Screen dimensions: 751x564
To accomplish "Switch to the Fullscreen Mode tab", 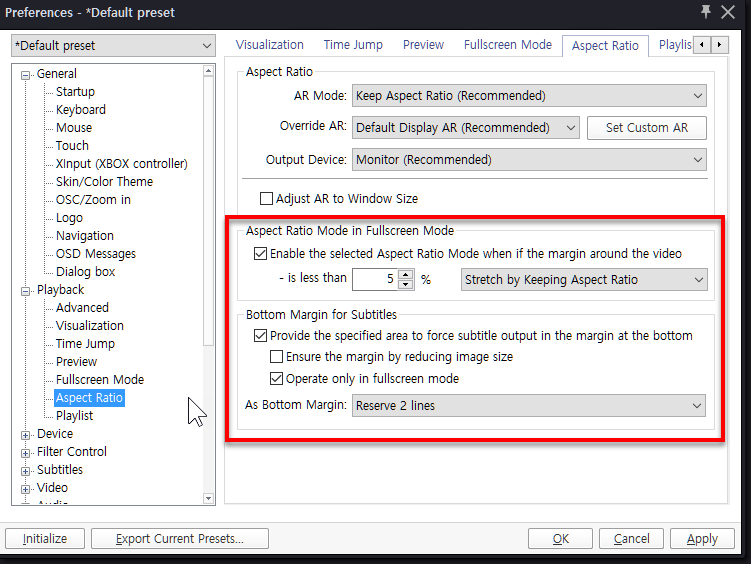I will (x=508, y=45).
